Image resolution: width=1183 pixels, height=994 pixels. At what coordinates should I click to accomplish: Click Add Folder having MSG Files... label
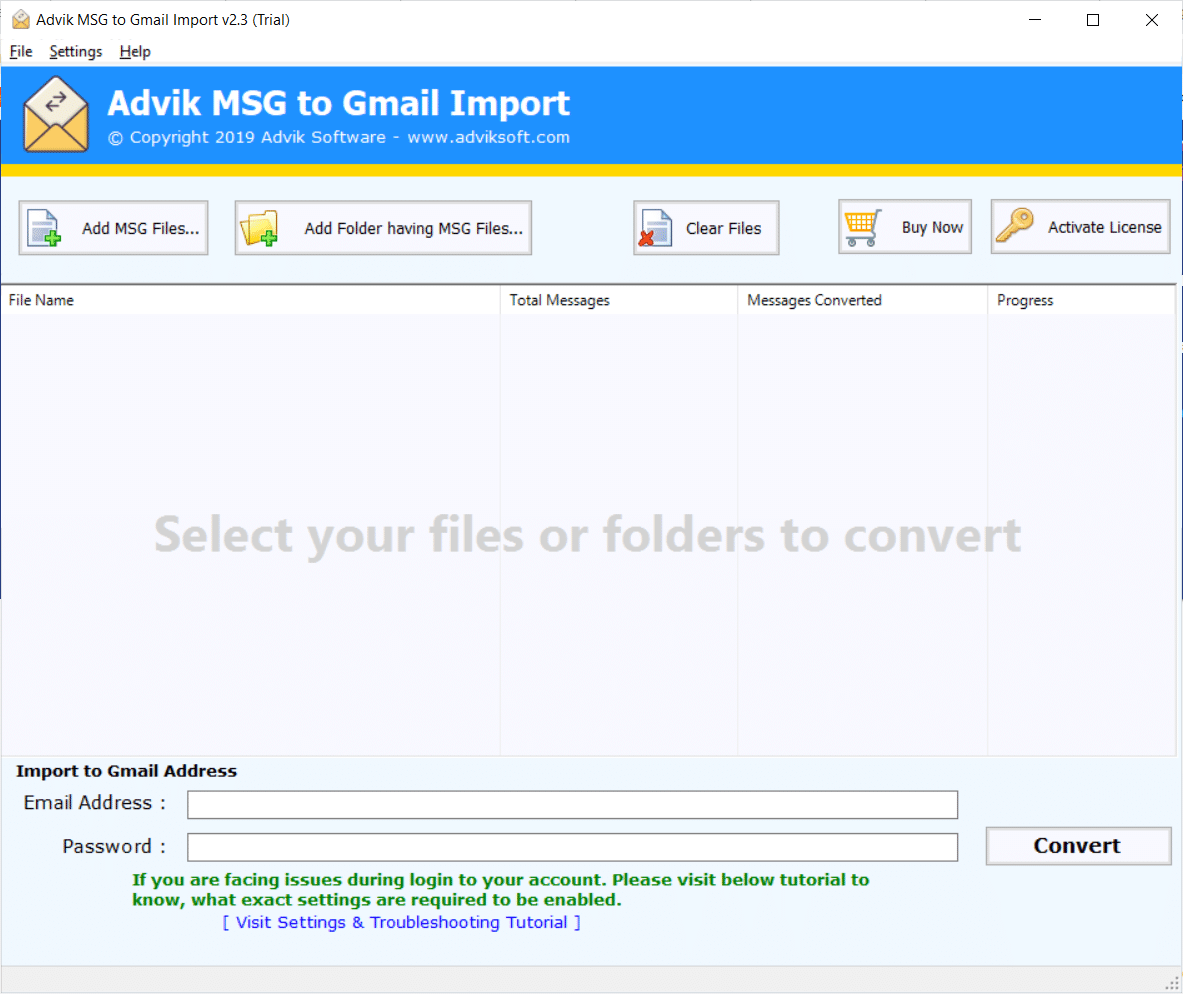[x=413, y=228]
